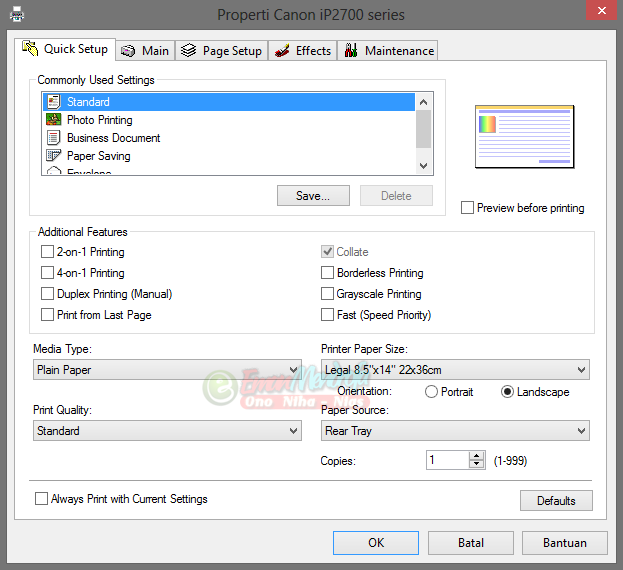The image size is (623, 570).
Task: Open the Printer Paper Size dropdown
Action: pyautogui.click(x=455, y=370)
